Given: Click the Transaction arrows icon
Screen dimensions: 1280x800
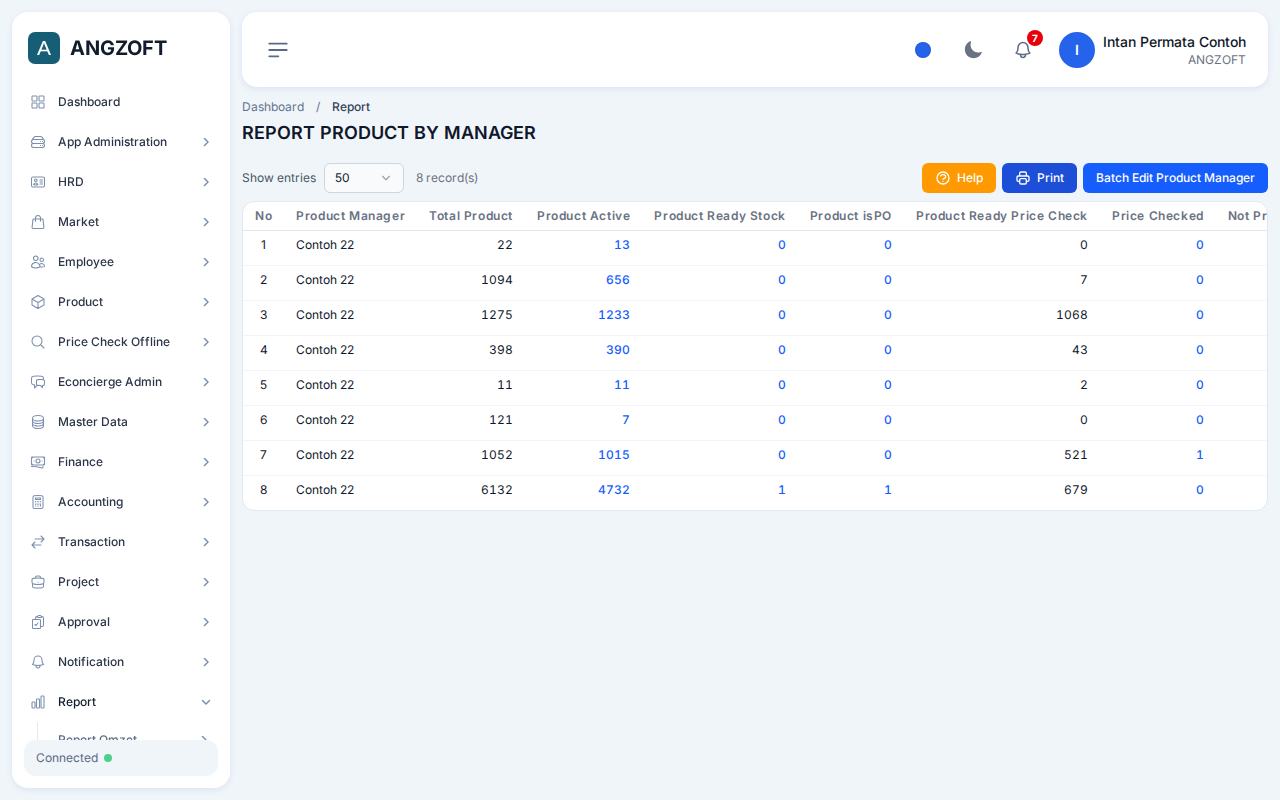Looking at the screenshot, I should pyautogui.click(x=38, y=542).
